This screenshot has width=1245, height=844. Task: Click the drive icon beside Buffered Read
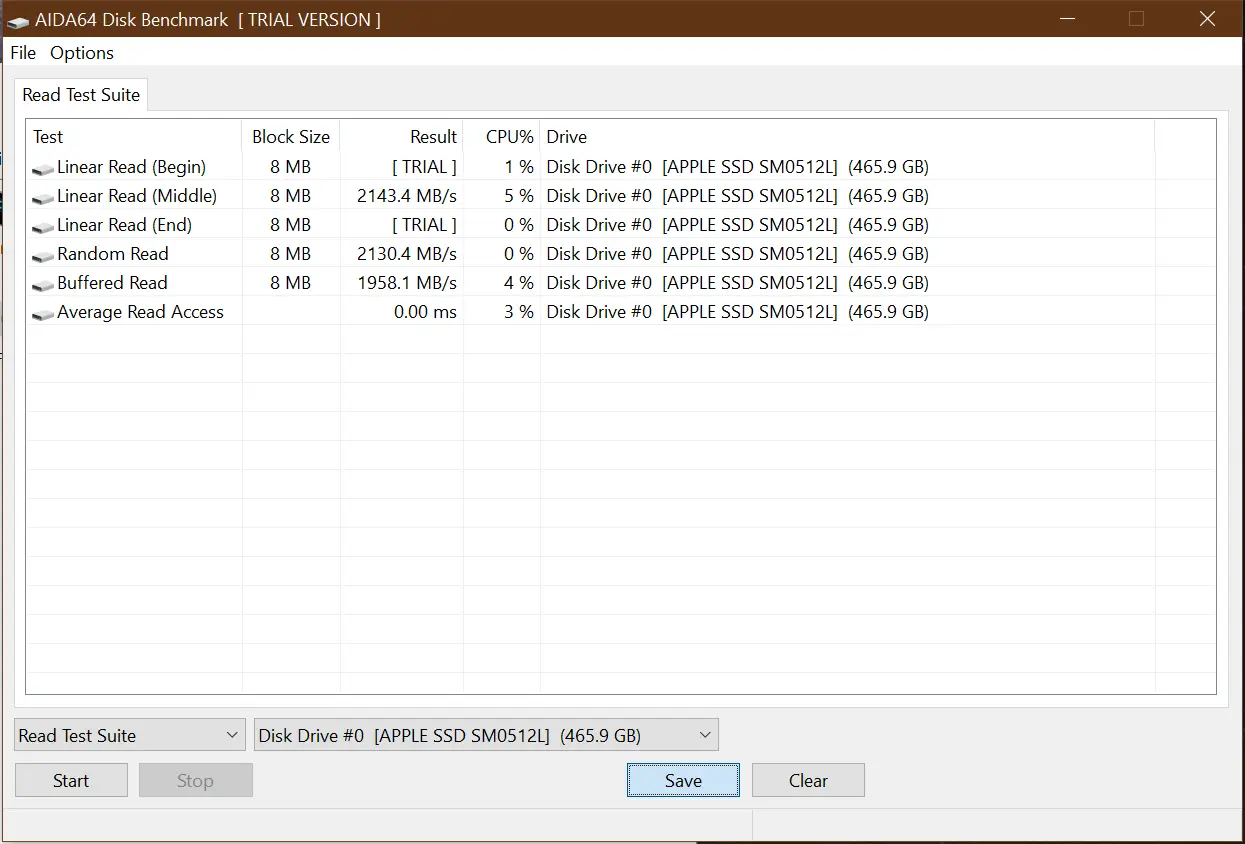point(43,285)
